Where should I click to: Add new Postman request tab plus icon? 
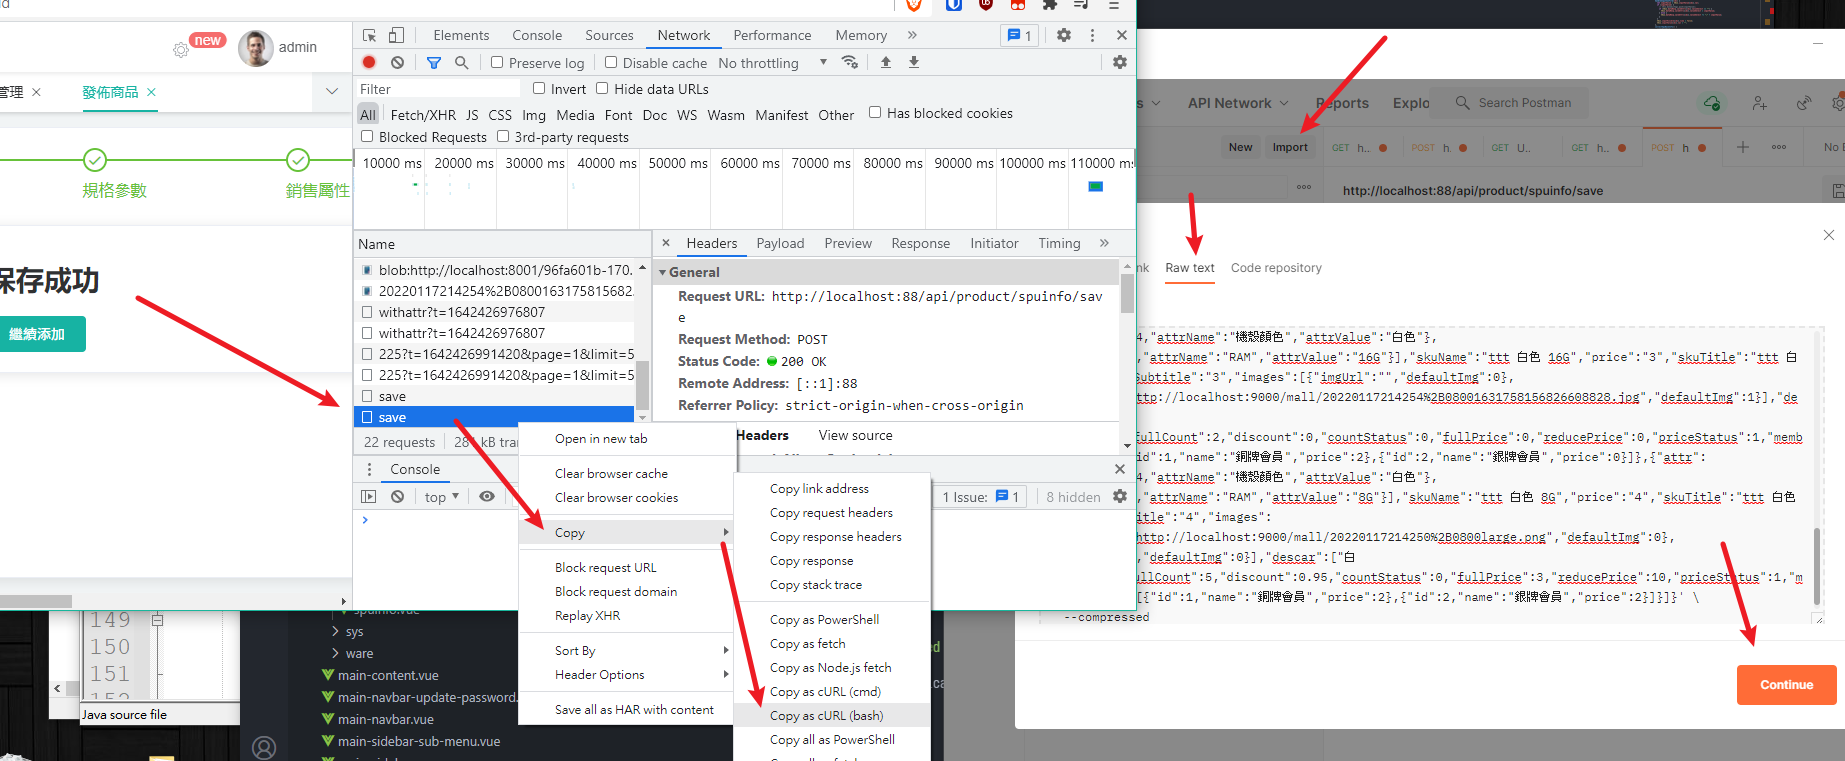click(1743, 147)
